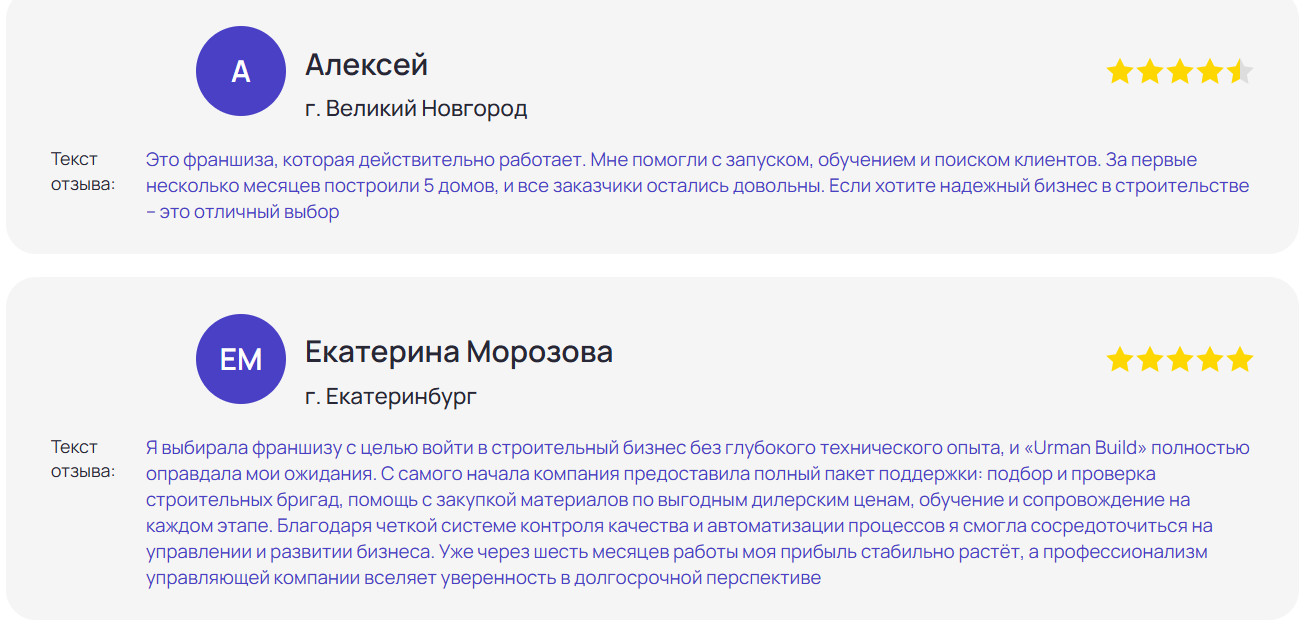Click Екатерина's review text mentioning Urman Build

(697, 513)
